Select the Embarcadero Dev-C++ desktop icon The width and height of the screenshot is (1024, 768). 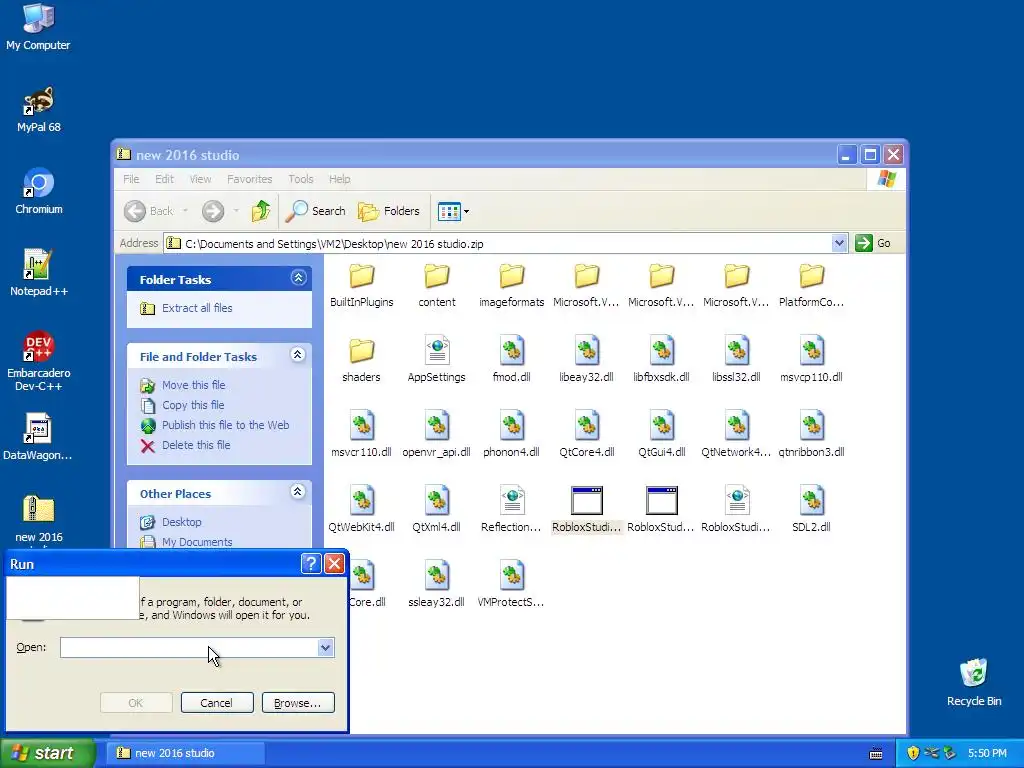[39, 361]
